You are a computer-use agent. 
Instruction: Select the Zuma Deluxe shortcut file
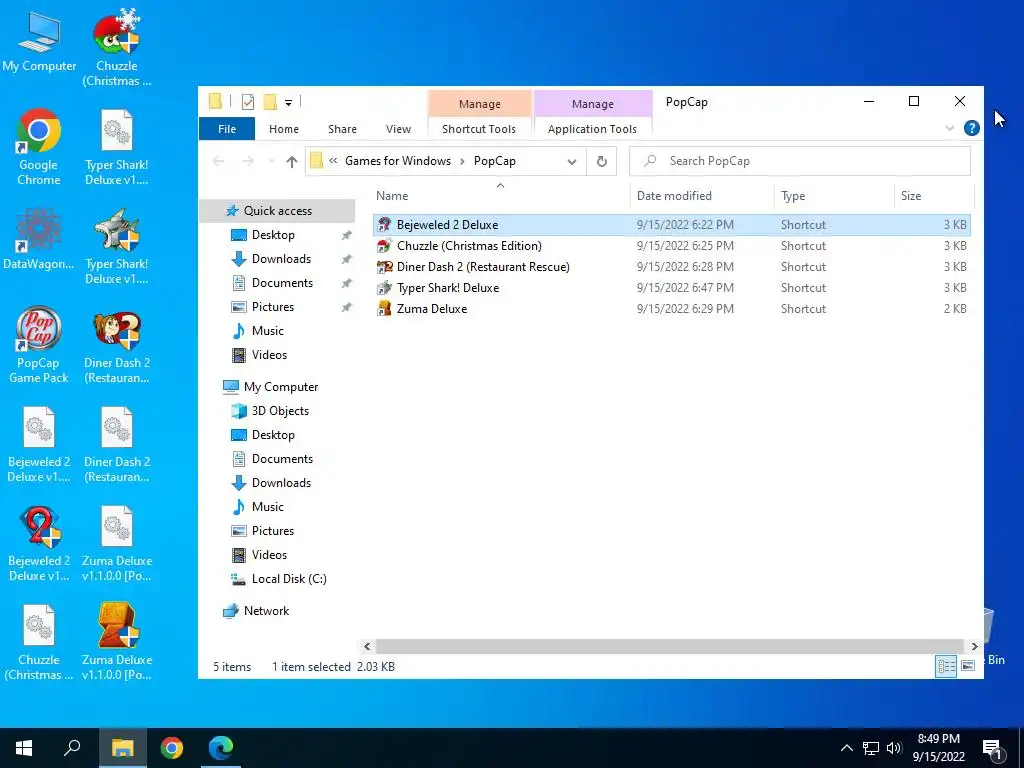coord(671,308)
